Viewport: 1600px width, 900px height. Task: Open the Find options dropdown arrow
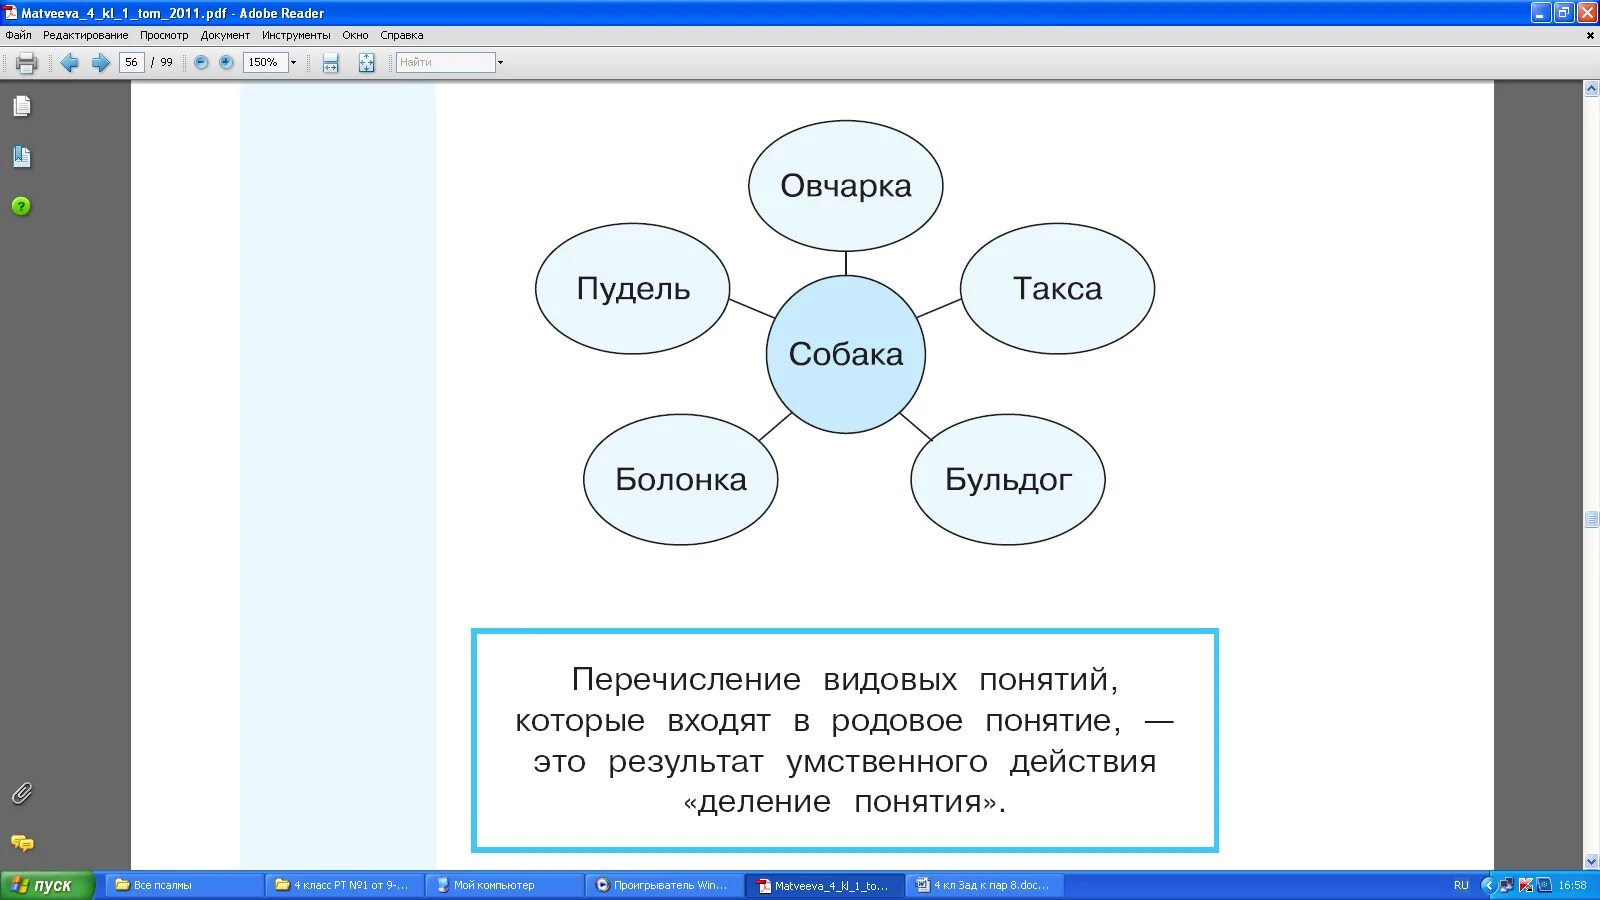(500, 62)
